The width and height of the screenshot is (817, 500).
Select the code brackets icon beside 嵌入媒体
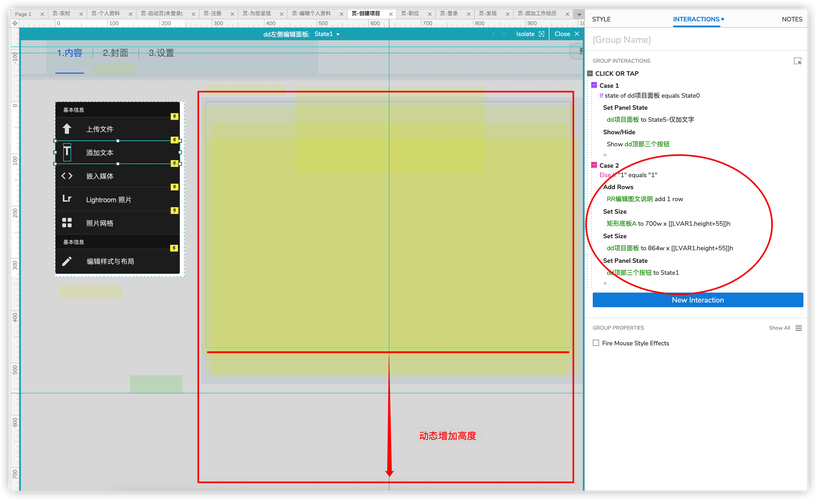[67, 176]
